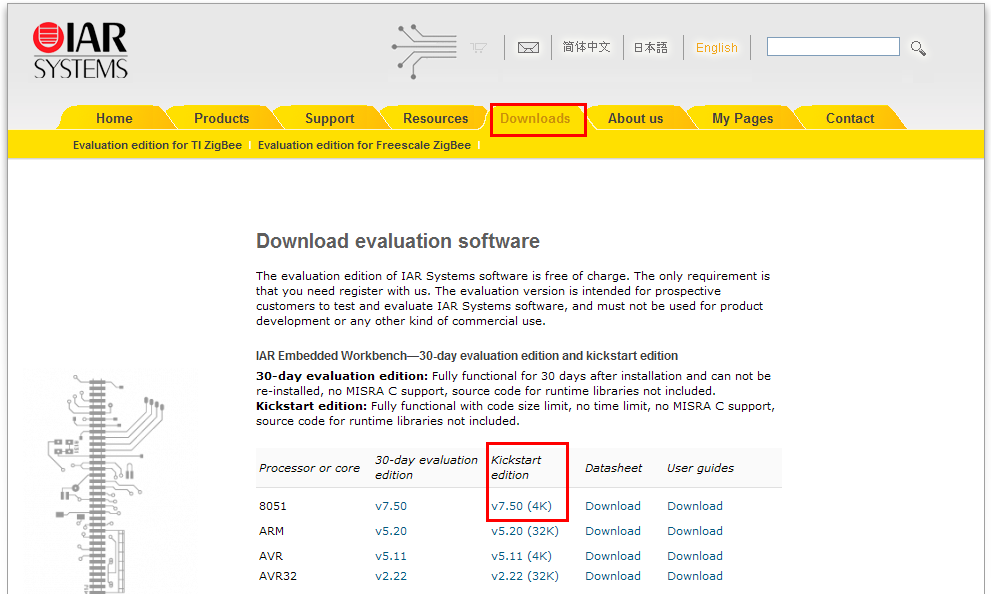Click the 'ARM' processor row label
This screenshot has width=991, height=594.
click(271, 531)
